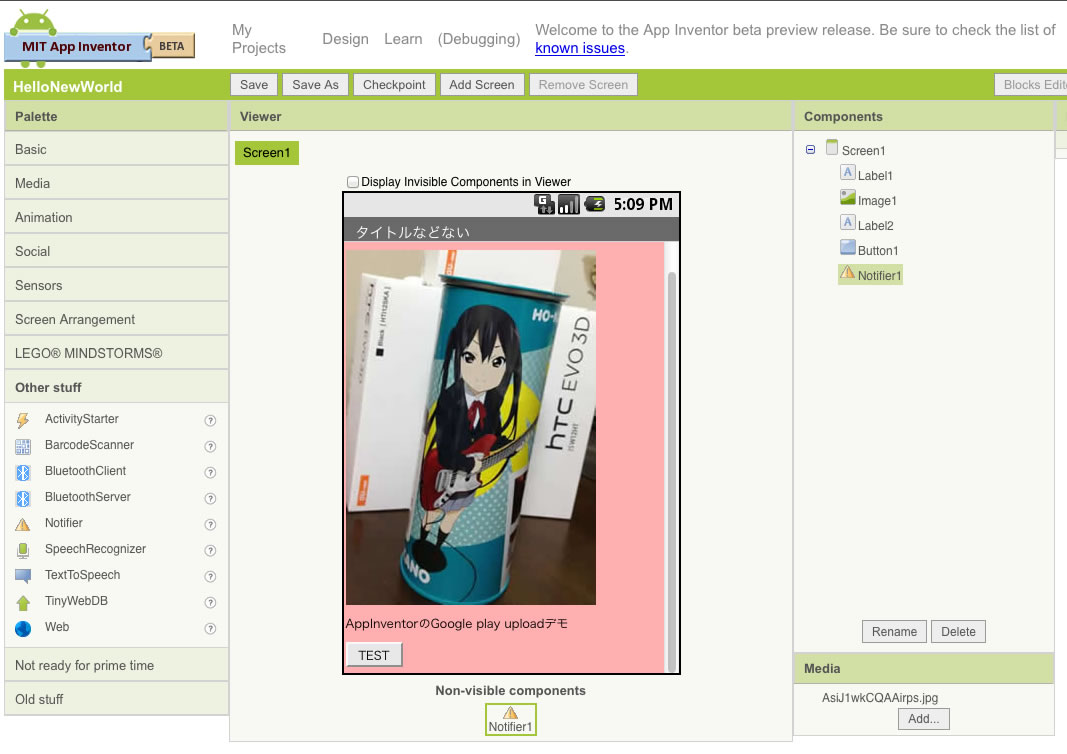Click the Image1 icon in Components
Viewport: 1067px width, 754px height.
click(x=847, y=197)
